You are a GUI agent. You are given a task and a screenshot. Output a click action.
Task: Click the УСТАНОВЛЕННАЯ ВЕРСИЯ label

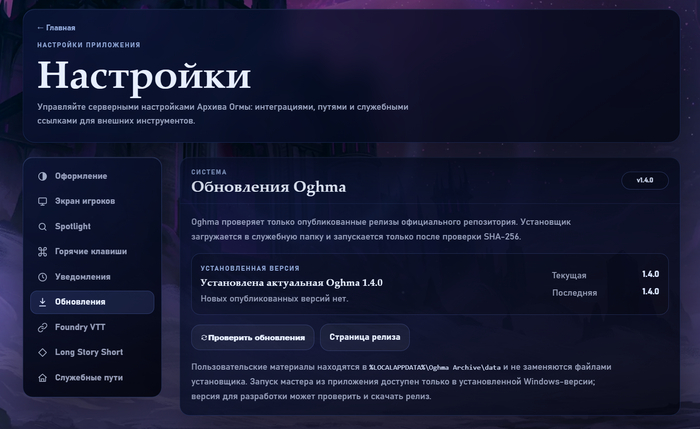[250, 268]
